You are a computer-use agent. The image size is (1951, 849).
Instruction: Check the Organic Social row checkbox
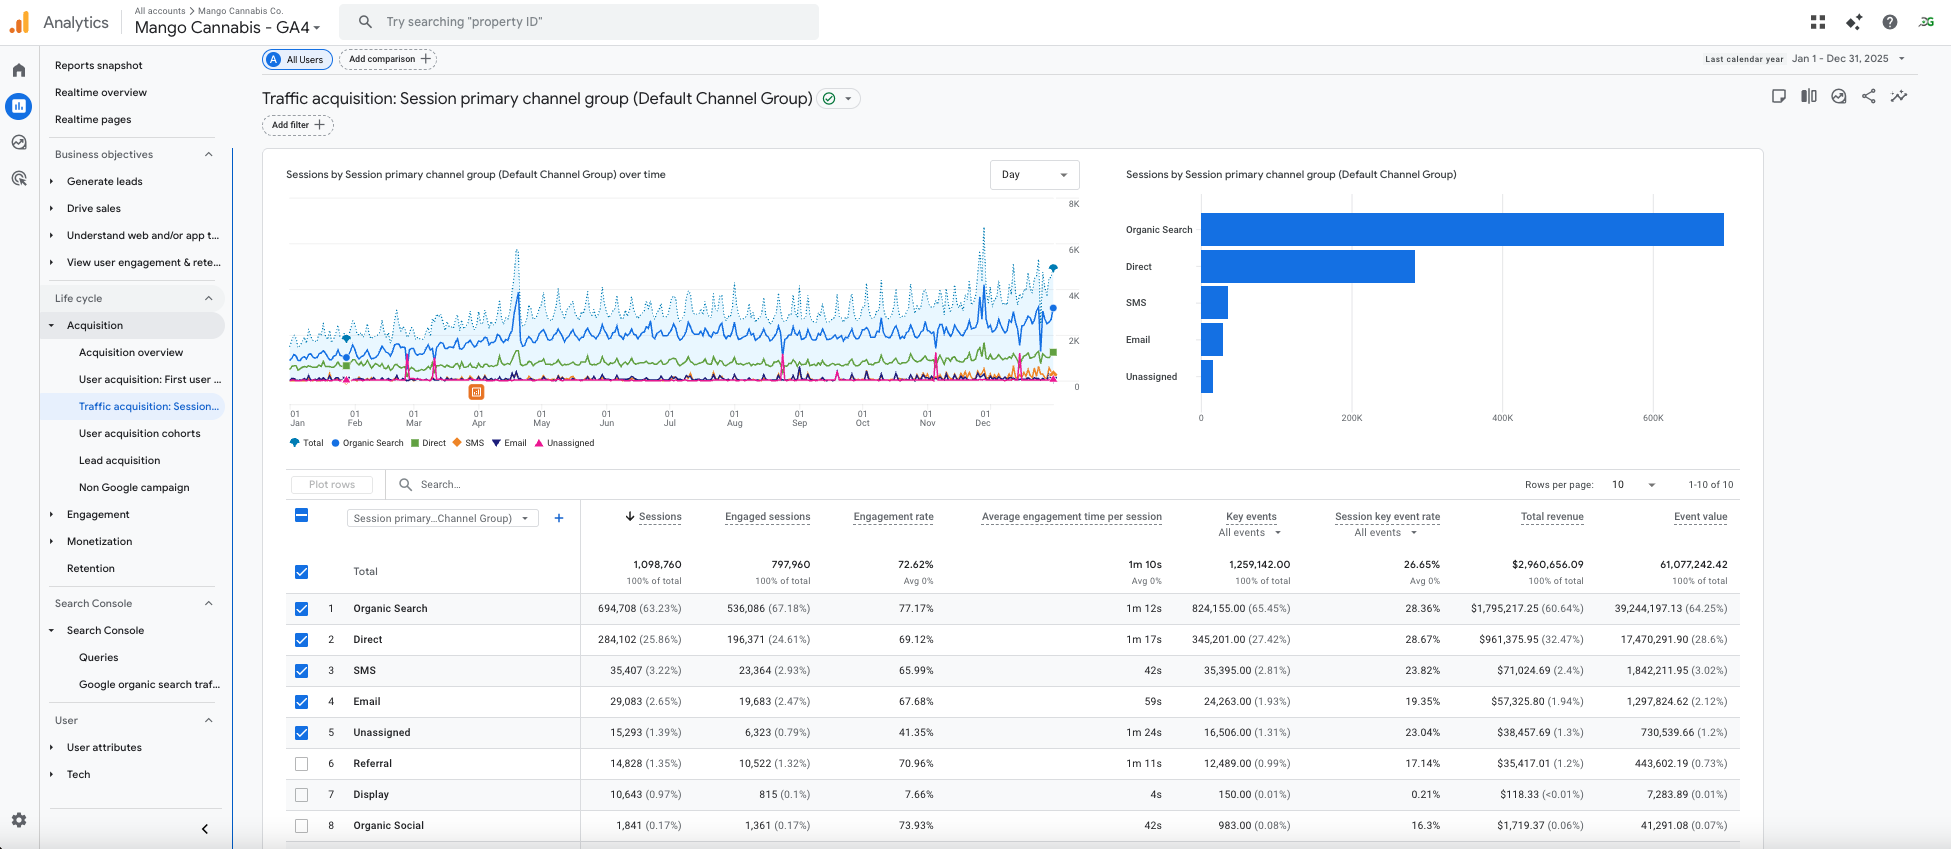[x=302, y=825]
